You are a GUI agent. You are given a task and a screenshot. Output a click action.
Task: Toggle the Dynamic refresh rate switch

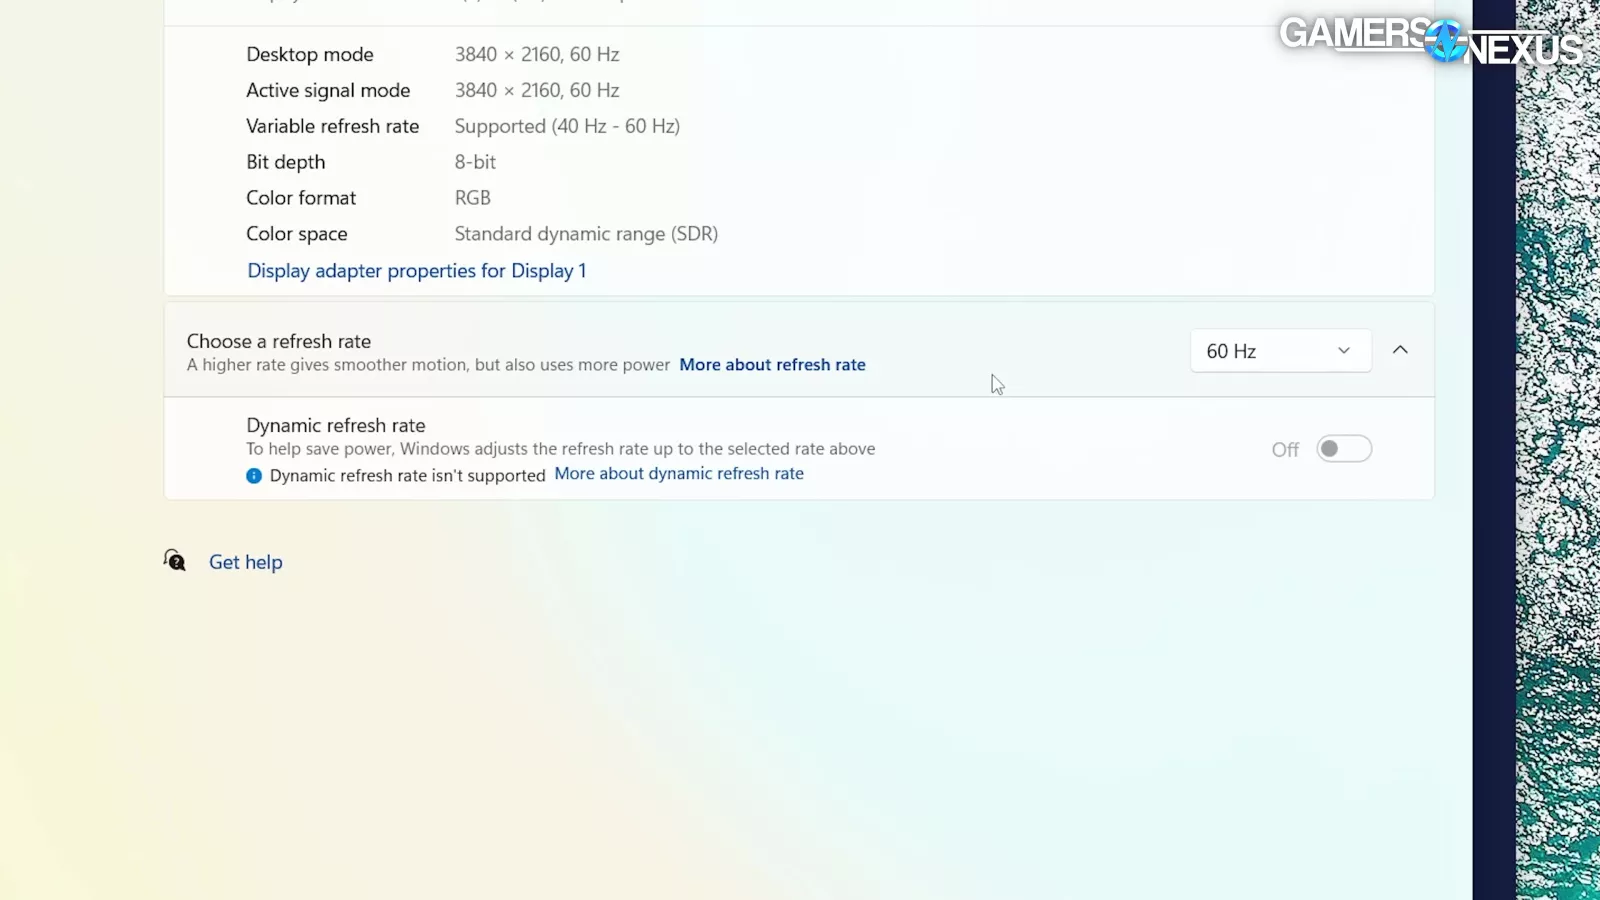[x=1343, y=449]
